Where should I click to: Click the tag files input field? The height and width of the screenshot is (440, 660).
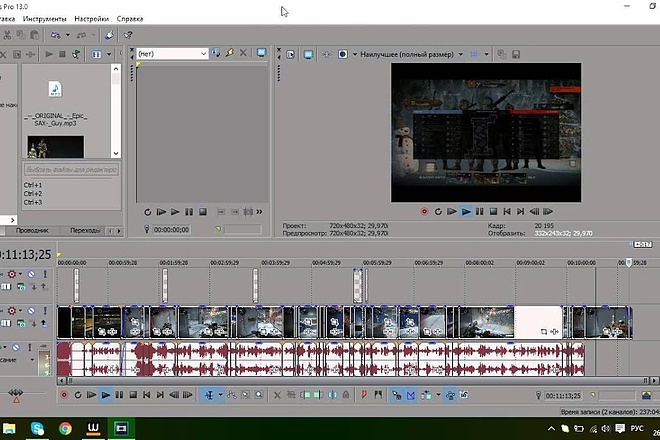click(71, 170)
